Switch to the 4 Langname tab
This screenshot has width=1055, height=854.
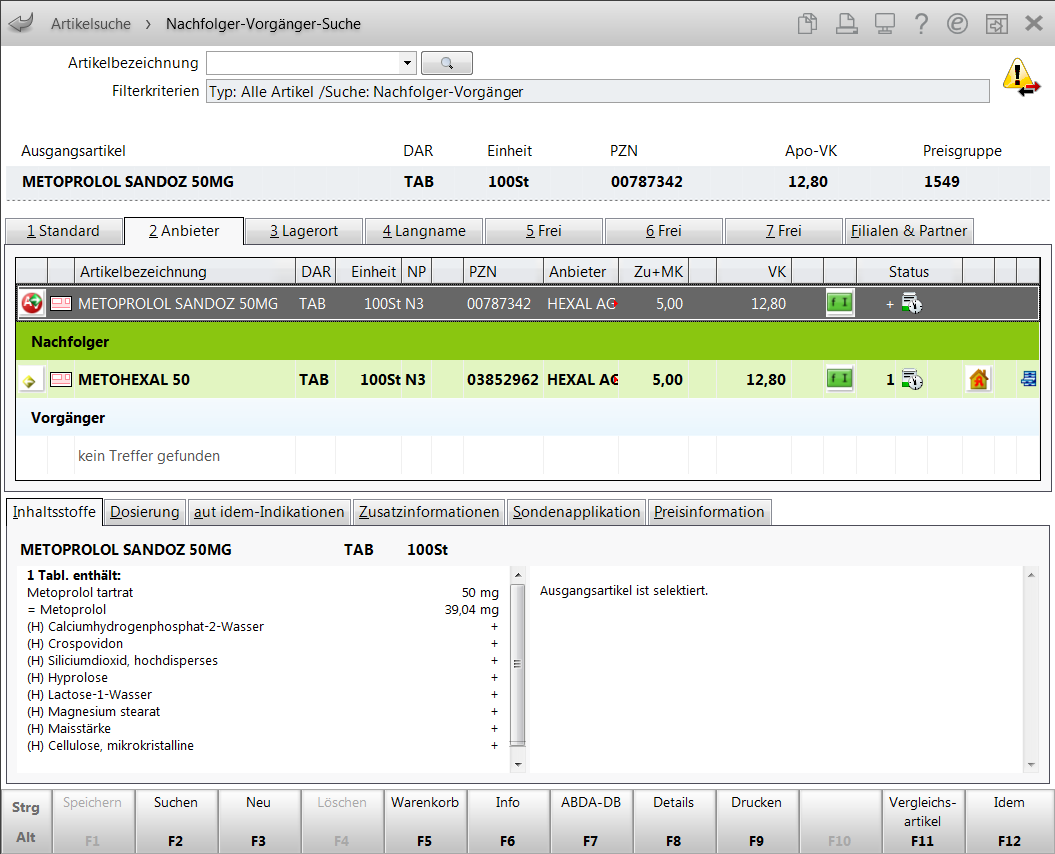coord(424,231)
